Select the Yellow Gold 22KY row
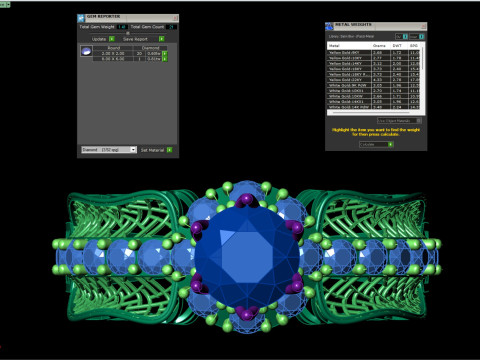The width and height of the screenshot is (480, 360). (x=374, y=80)
